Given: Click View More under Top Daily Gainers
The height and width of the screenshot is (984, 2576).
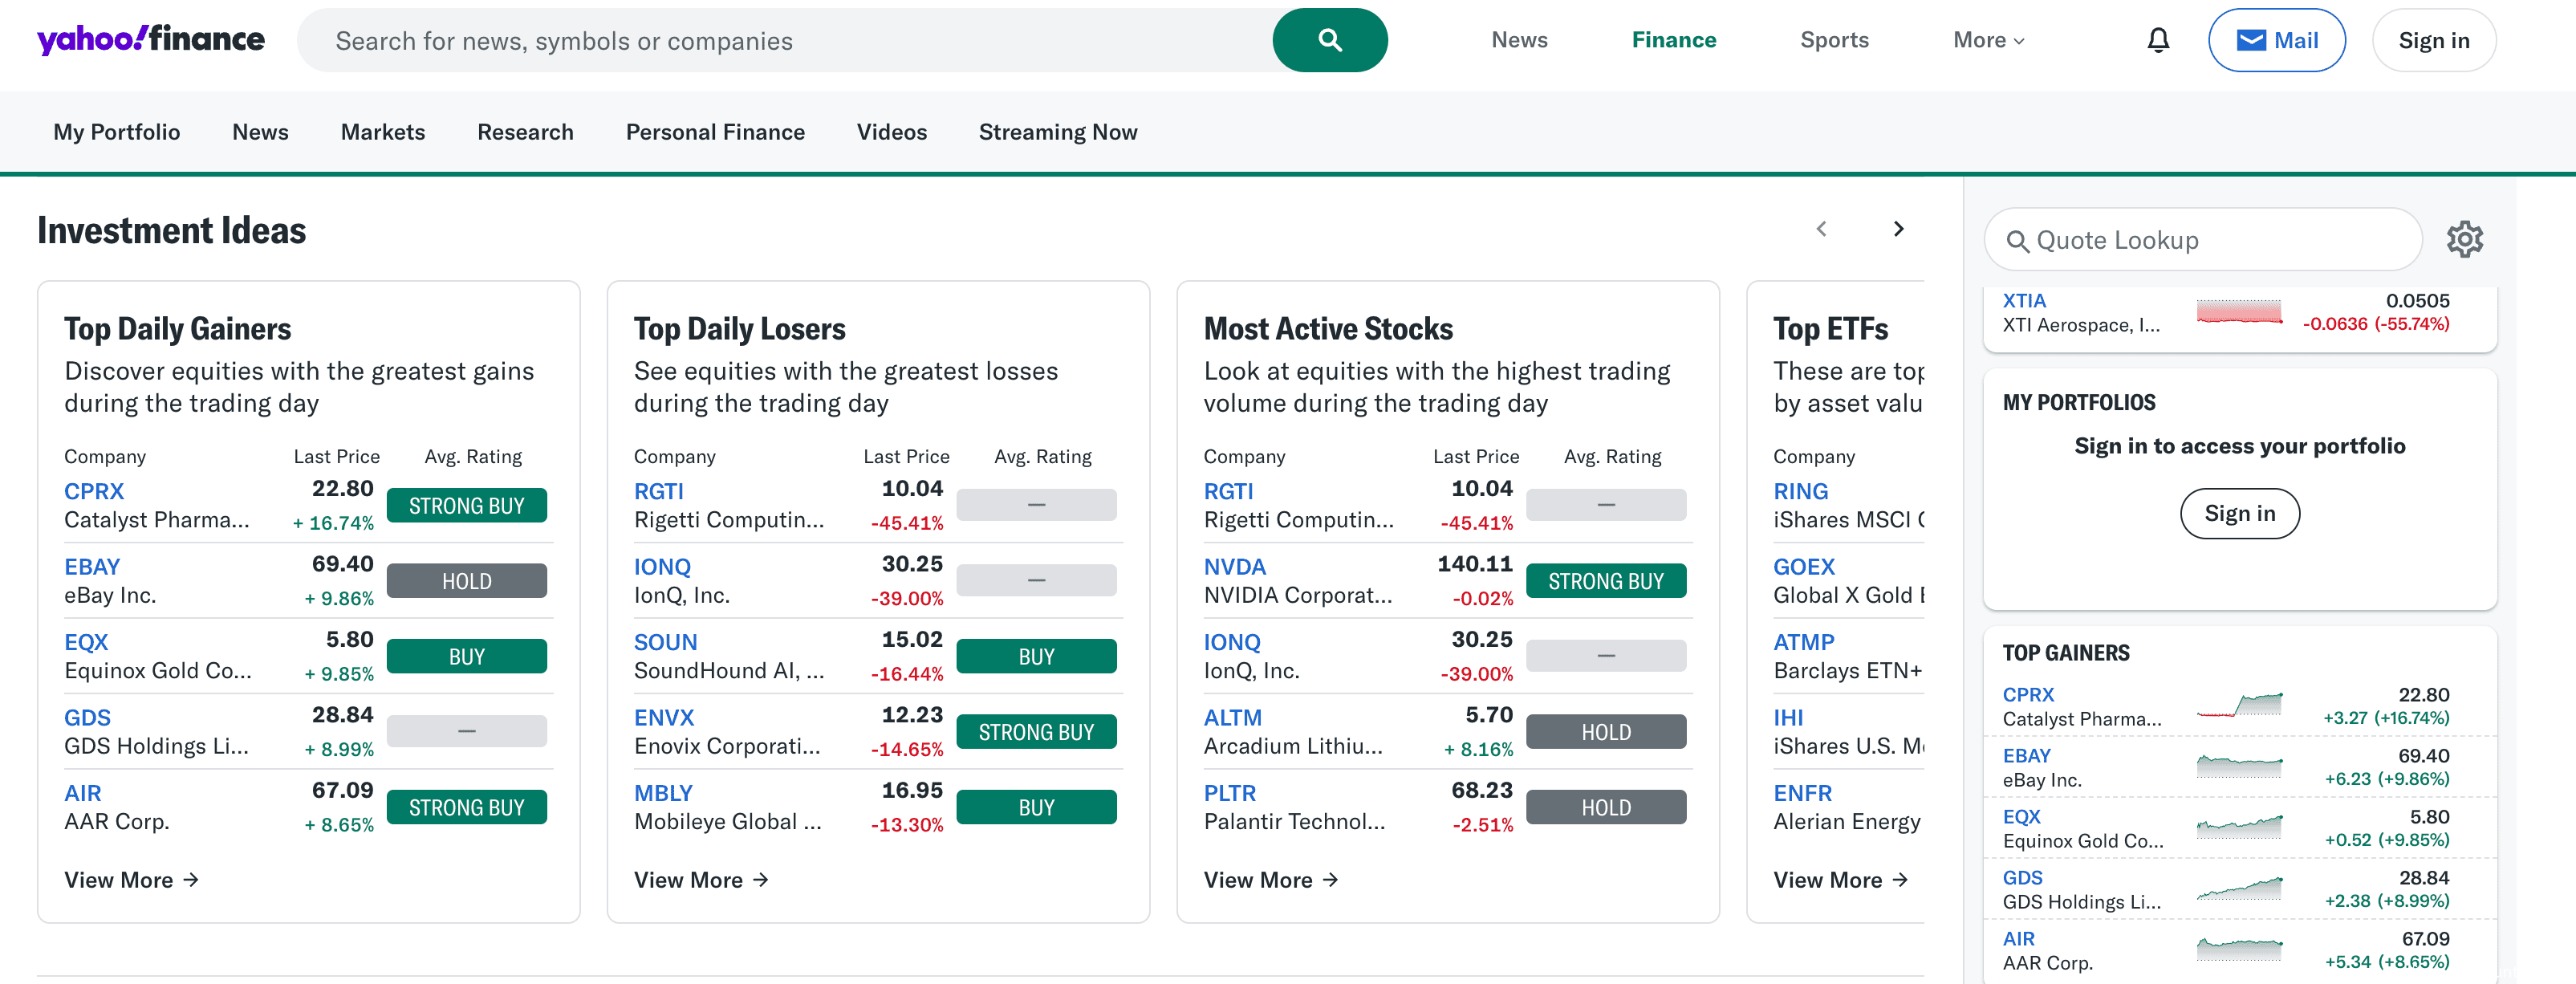Looking at the screenshot, I should coord(131,880).
